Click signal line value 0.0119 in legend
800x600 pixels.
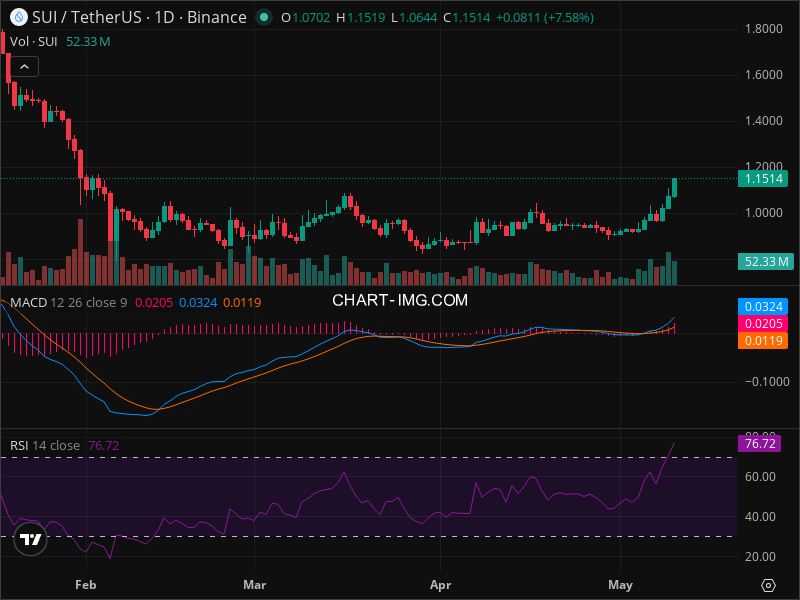click(x=242, y=303)
